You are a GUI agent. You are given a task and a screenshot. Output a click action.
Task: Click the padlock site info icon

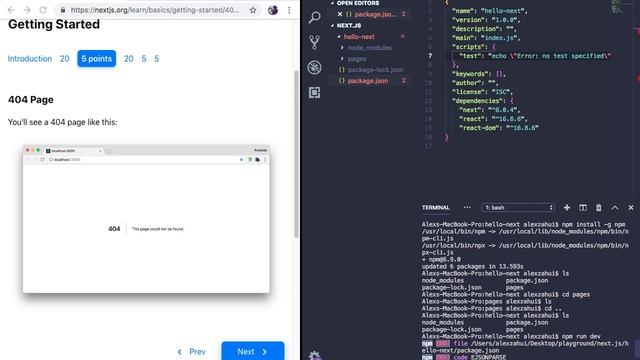(63, 10)
